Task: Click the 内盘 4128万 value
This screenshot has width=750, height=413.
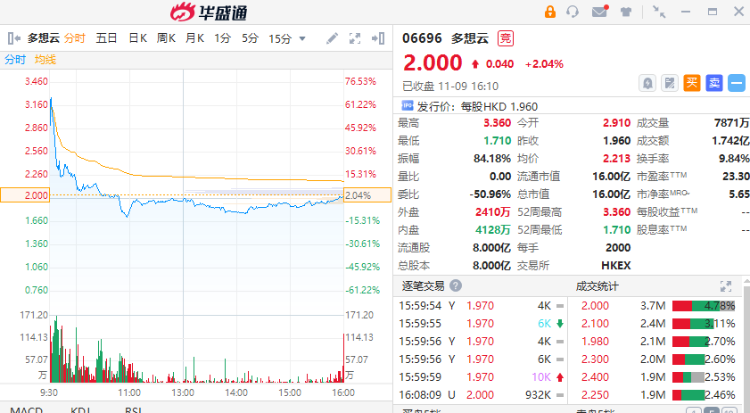Action: coord(493,230)
